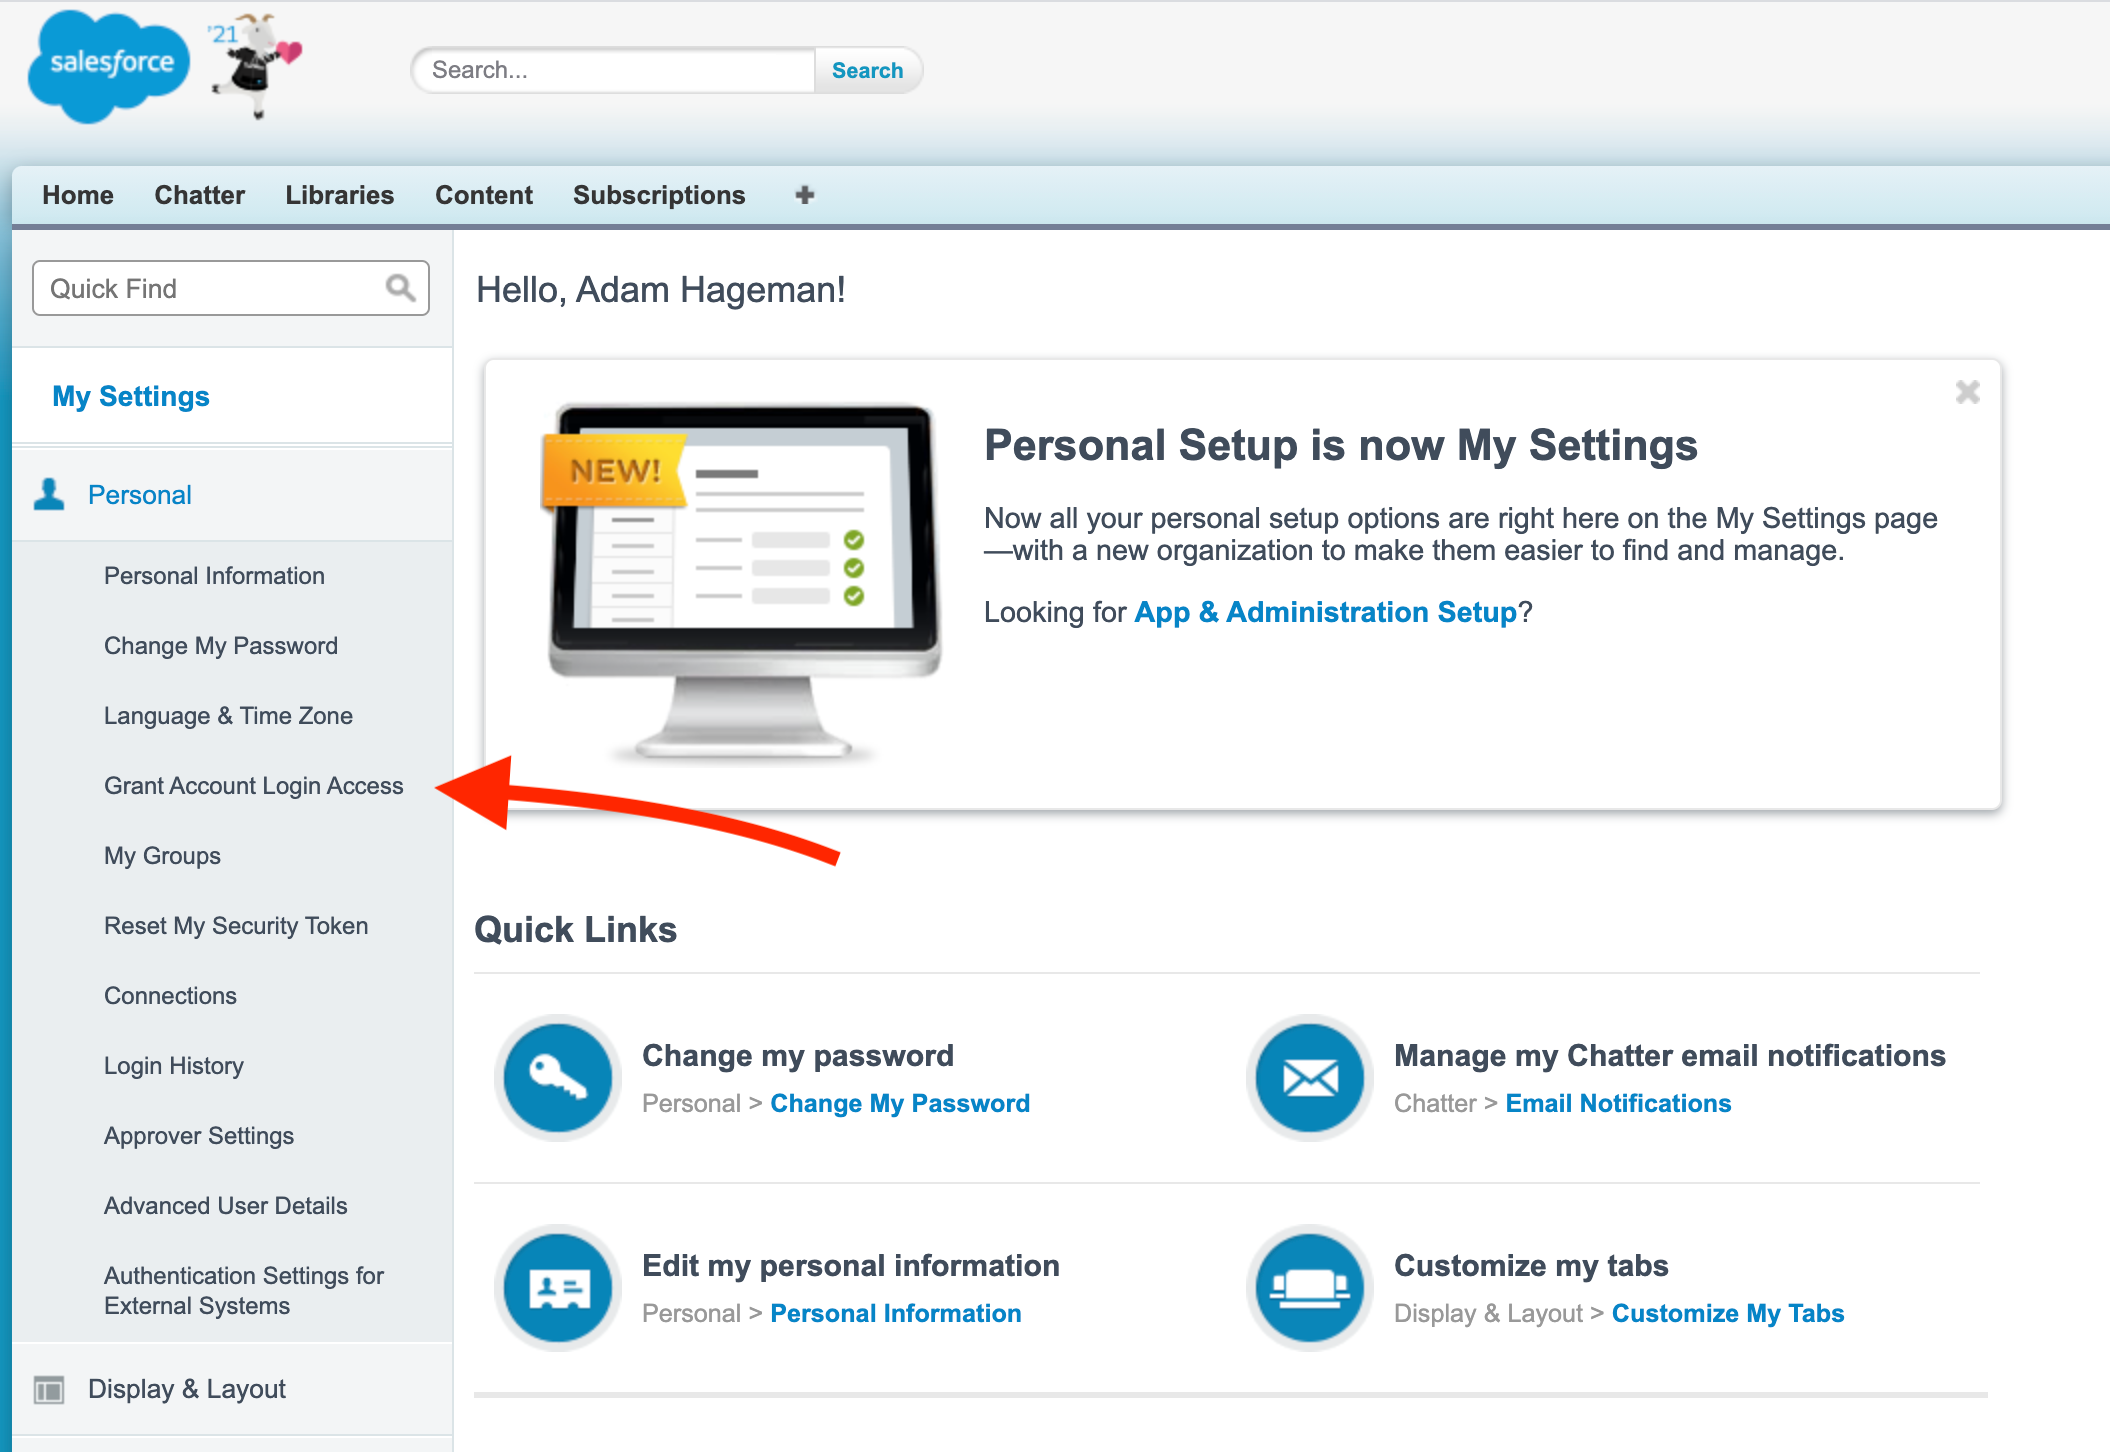Switch to the Subscriptions tab
The height and width of the screenshot is (1452, 2110).
pyautogui.click(x=659, y=195)
